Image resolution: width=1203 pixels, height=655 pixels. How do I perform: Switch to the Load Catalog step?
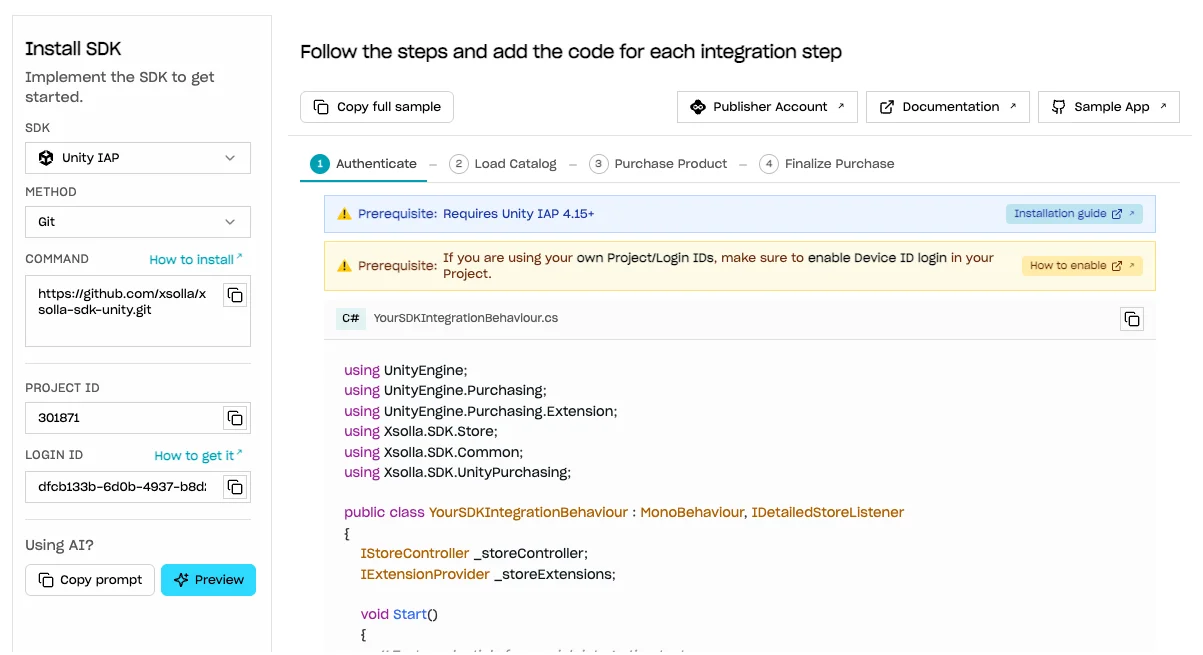[x=503, y=164]
